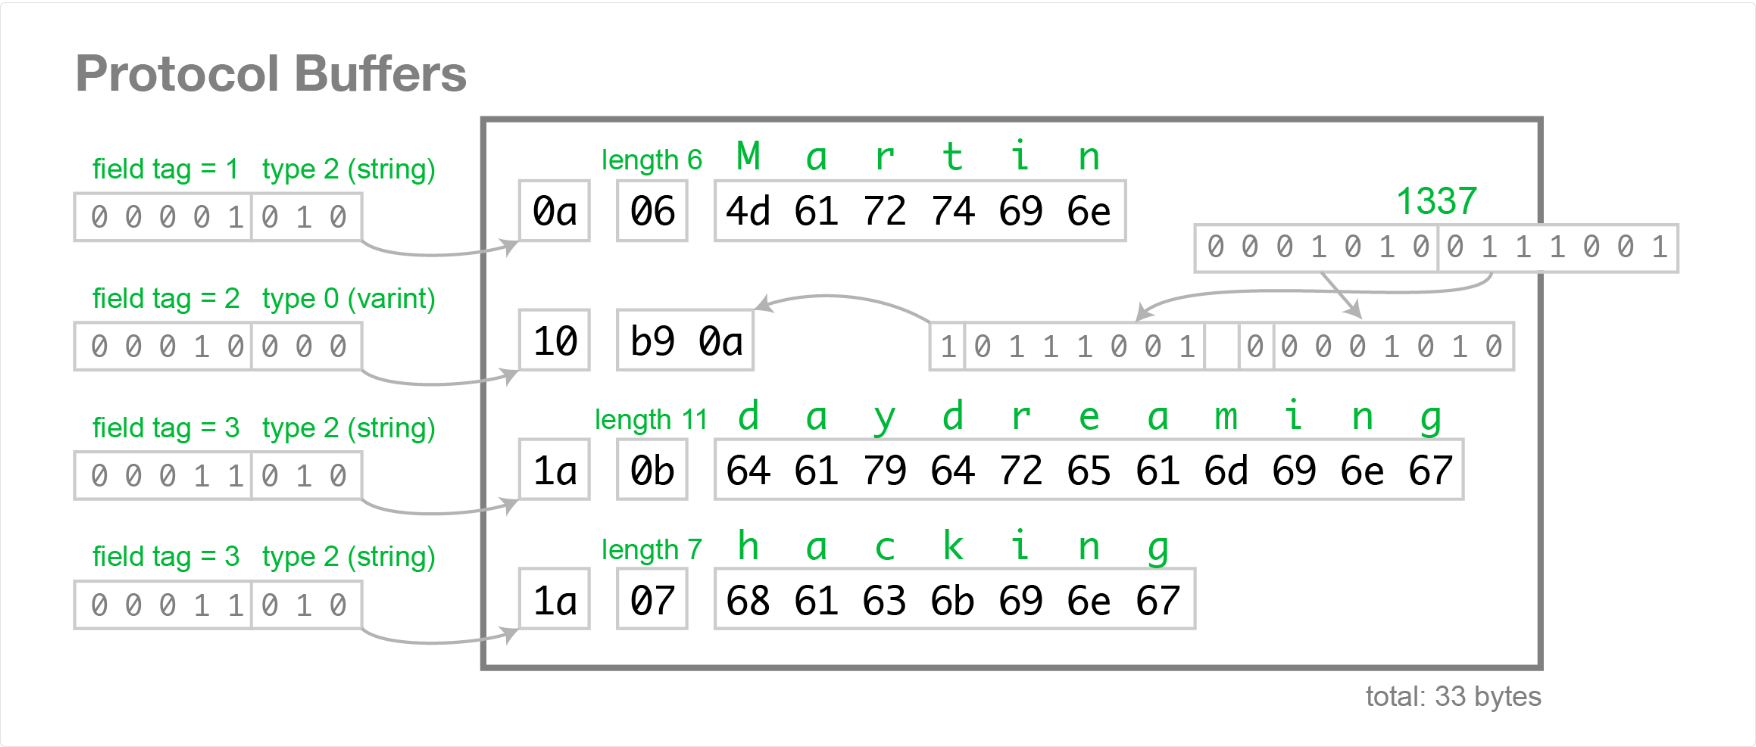Select the "0a" byte next to "b9"
The height and width of the screenshot is (747, 1756).
pyautogui.click(x=721, y=341)
